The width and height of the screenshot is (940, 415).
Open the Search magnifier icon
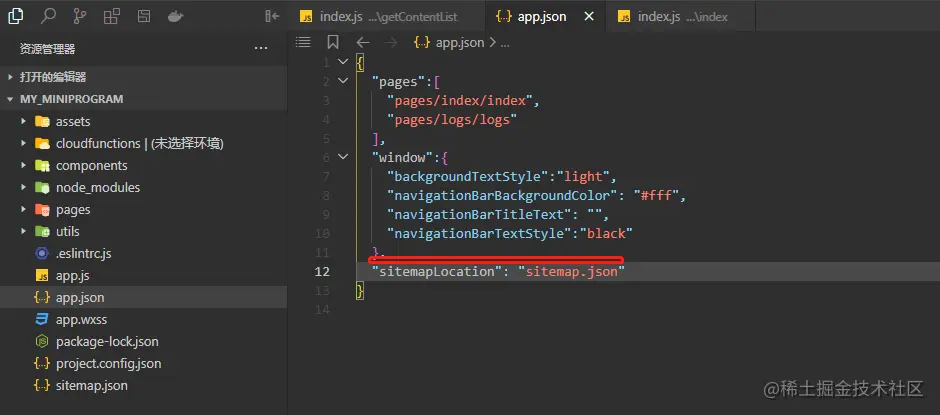[48, 16]
